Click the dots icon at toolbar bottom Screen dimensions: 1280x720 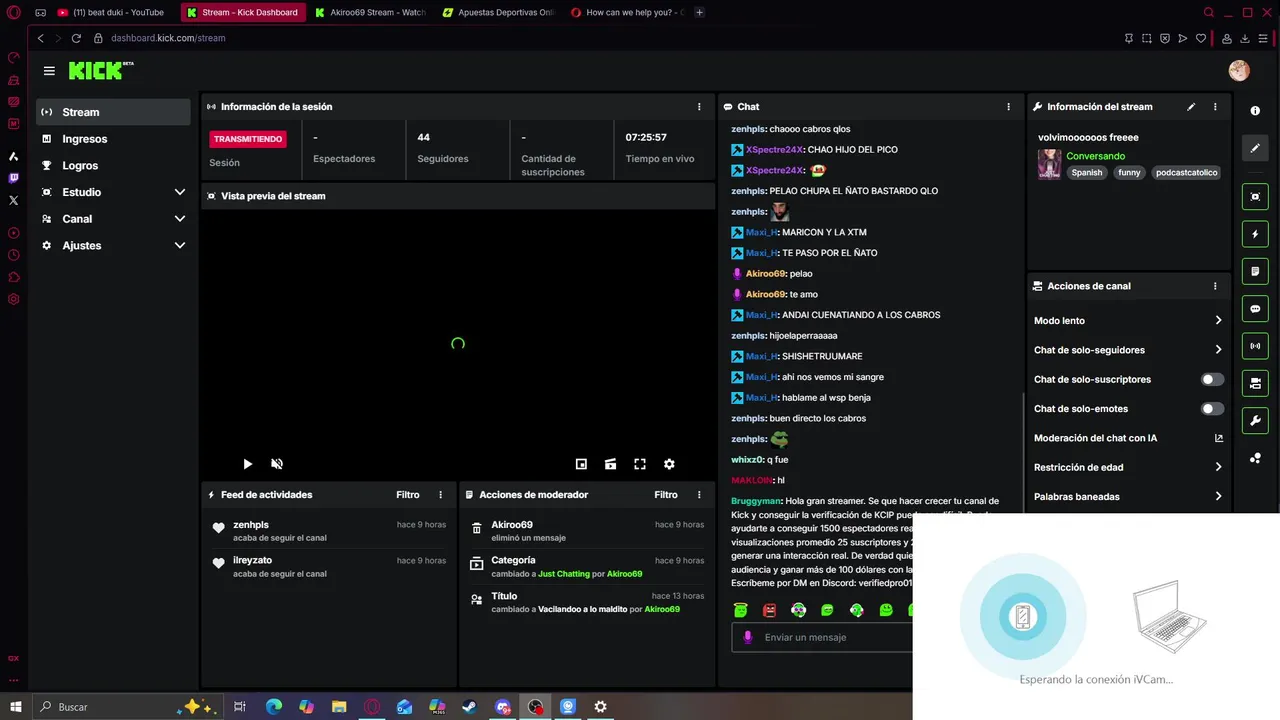[x=1255, y=458]
